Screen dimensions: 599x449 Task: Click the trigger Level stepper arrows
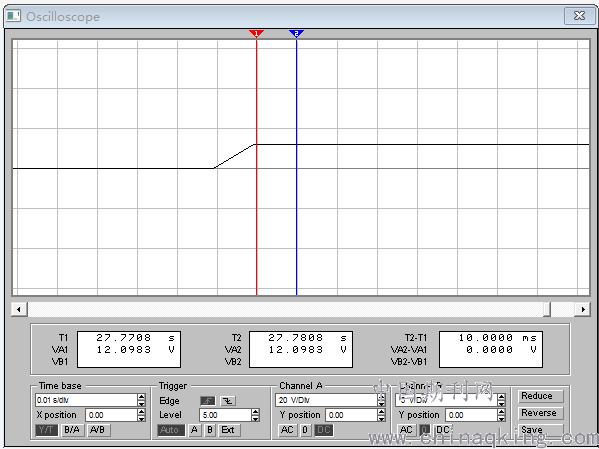[256, 415]
